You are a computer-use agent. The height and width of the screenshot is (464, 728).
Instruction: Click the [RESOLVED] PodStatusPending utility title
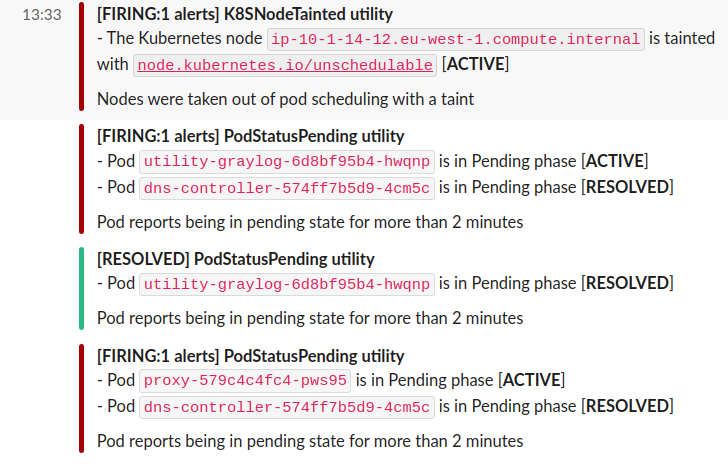pyautogui.click(x=235, y=259)
